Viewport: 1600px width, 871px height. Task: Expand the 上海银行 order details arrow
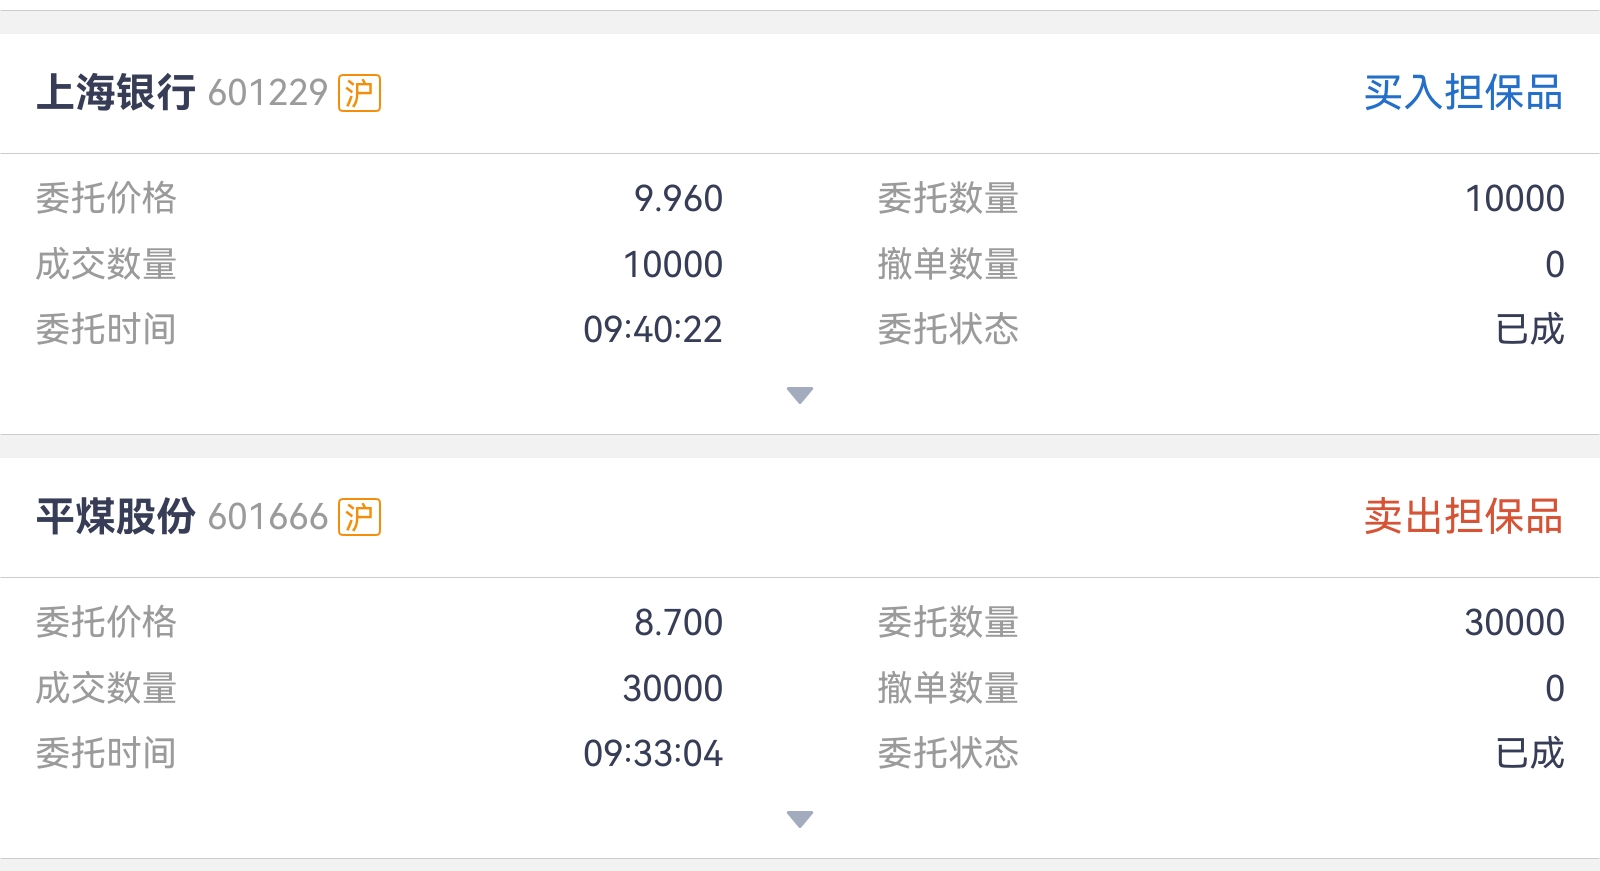coord(800,395)
